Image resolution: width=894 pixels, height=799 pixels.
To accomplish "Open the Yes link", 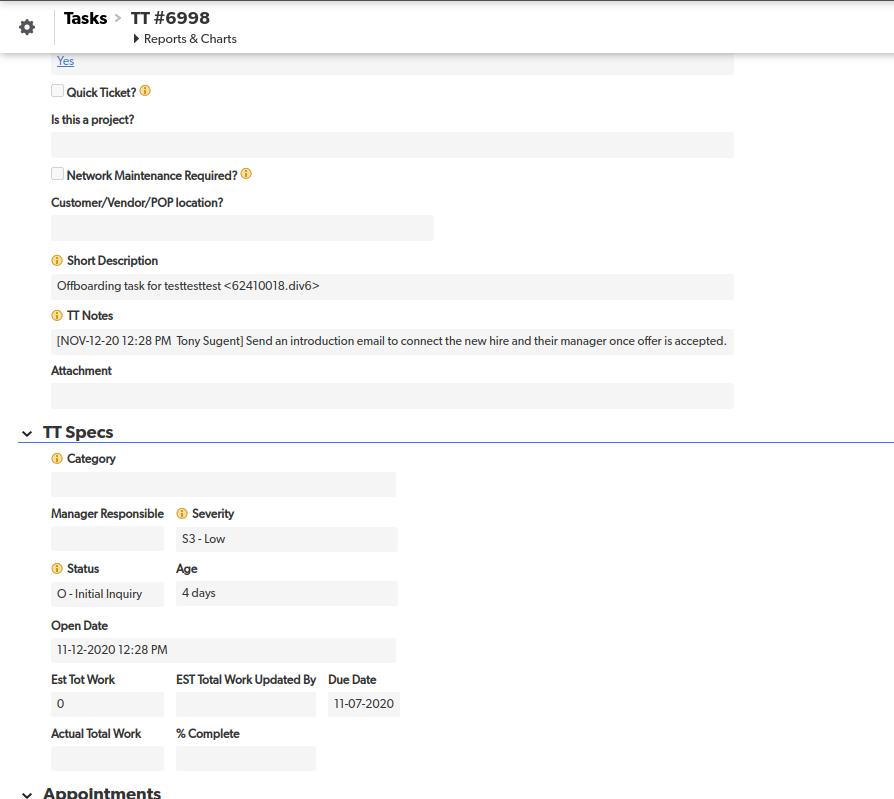I will [x=66, y=61].
